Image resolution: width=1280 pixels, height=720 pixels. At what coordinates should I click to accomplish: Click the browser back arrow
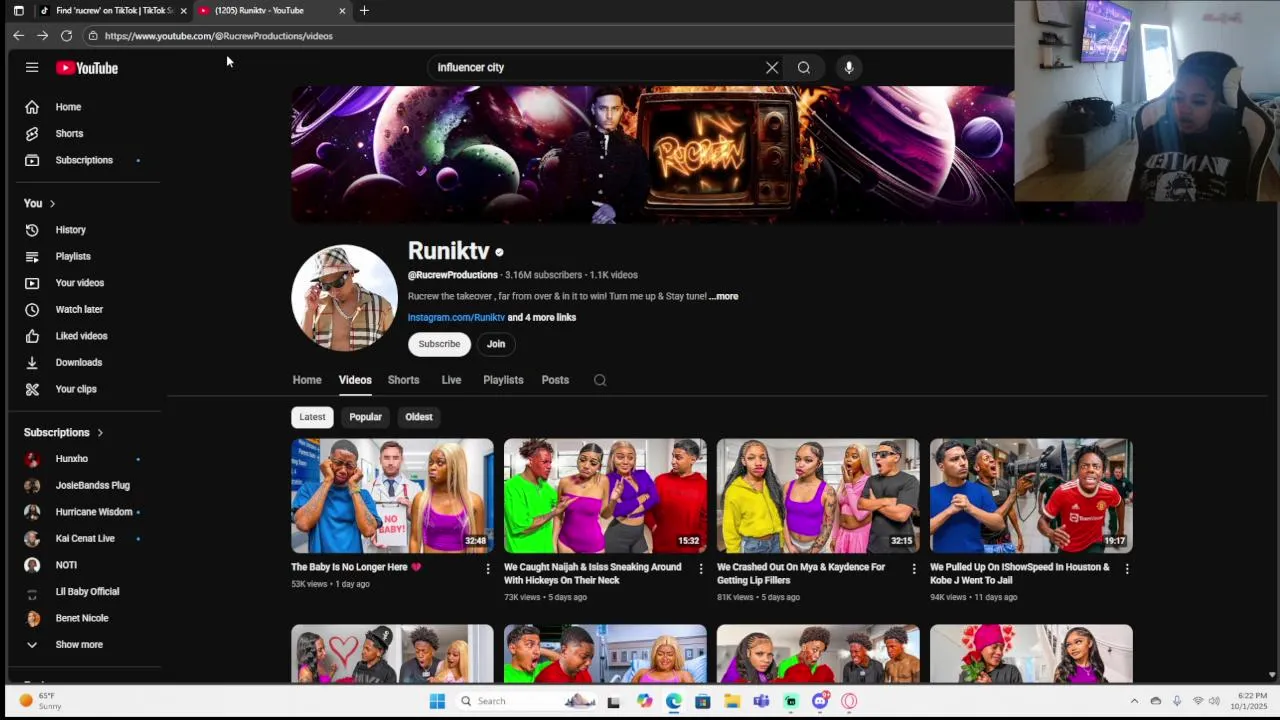point(18,36)
